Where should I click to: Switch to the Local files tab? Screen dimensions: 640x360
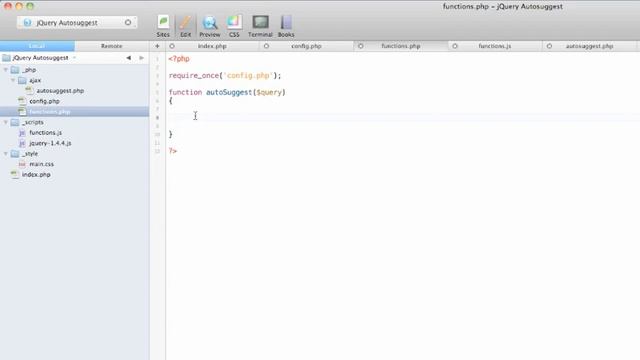coord(37,46)
